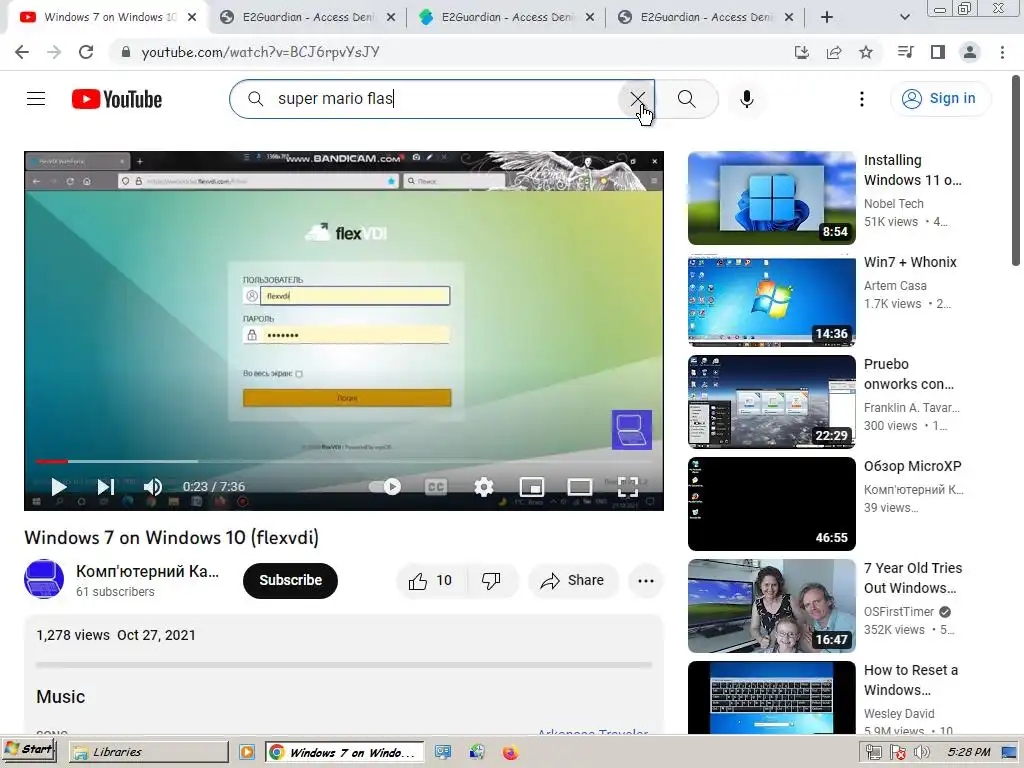The image size is (1024, 768).
Task: Click the channel watermark in video
Action: pos(632,430)
